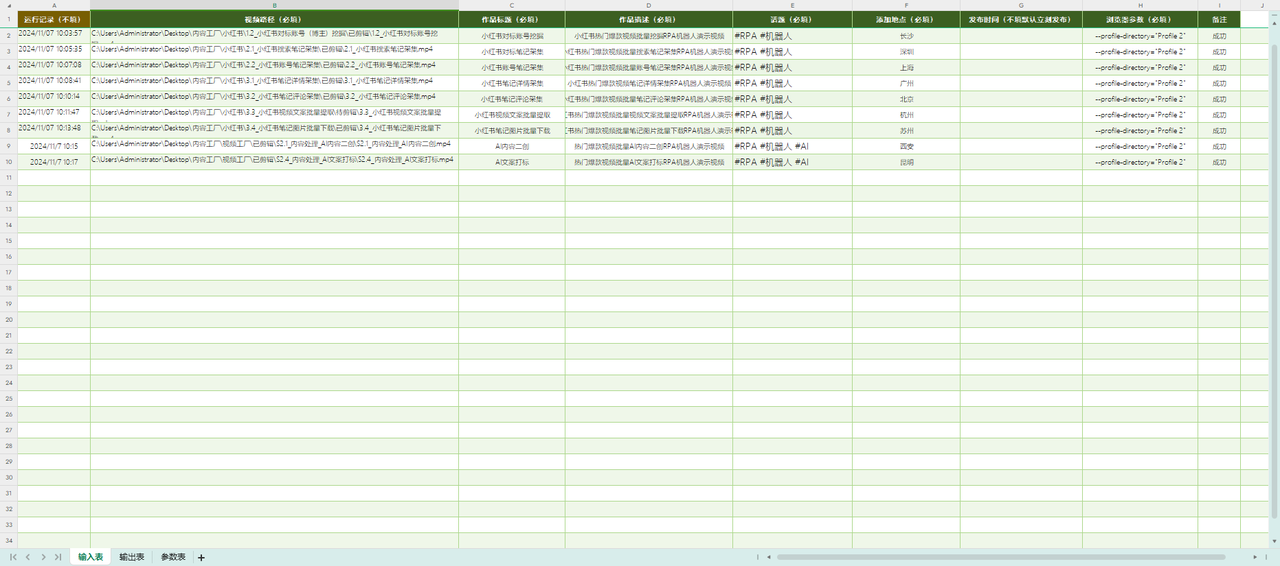Select row 20 header number
The image size is (1280, 566).
pyautogui.click(x=8, y=319)
